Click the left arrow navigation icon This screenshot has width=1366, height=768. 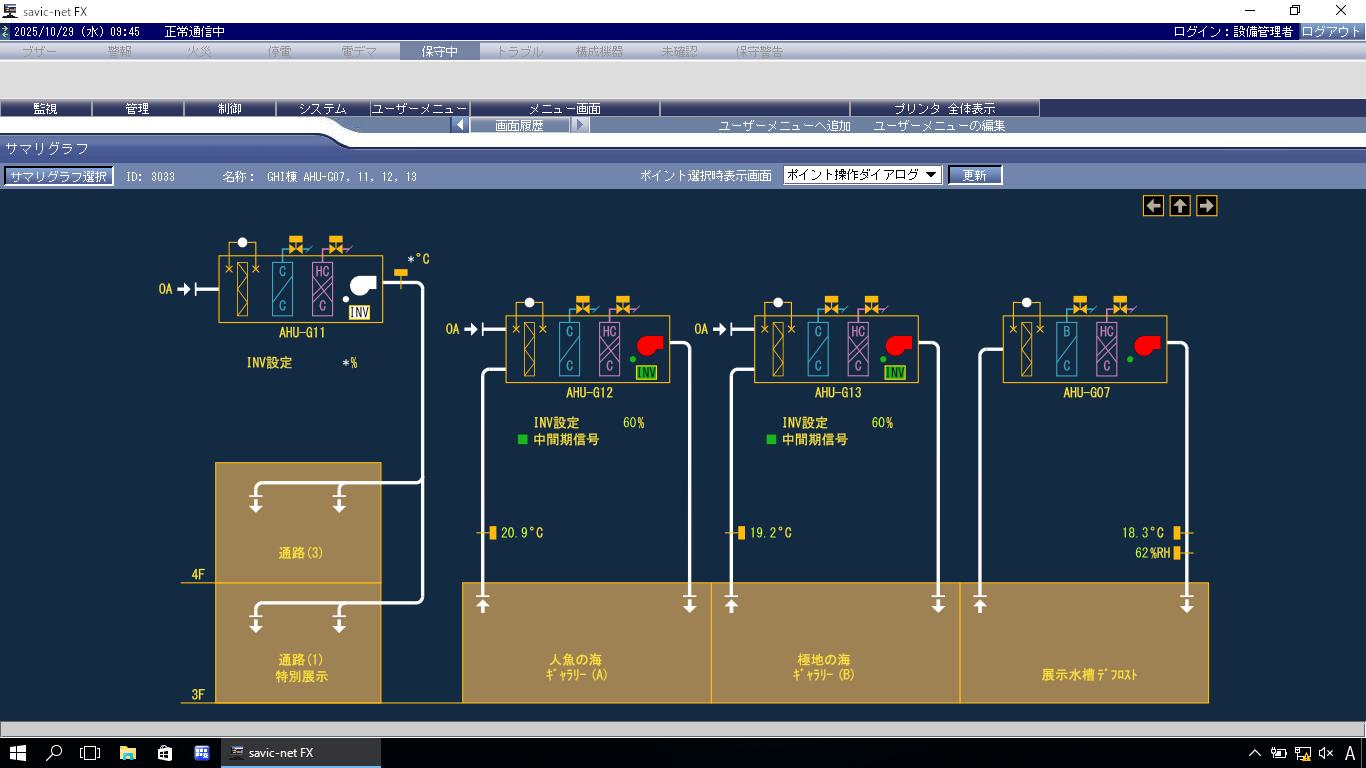click(1153, 206)
